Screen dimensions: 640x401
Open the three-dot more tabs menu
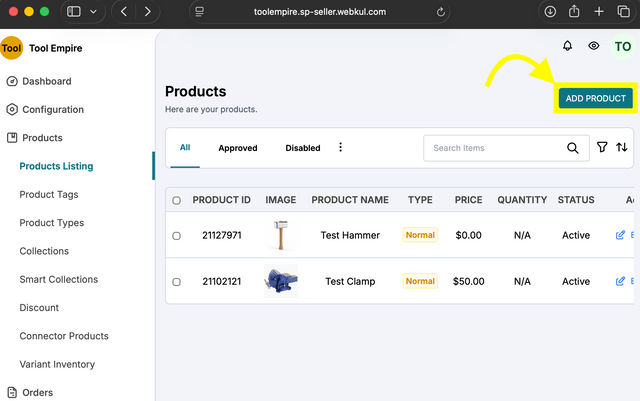click(x=340, y=147)
